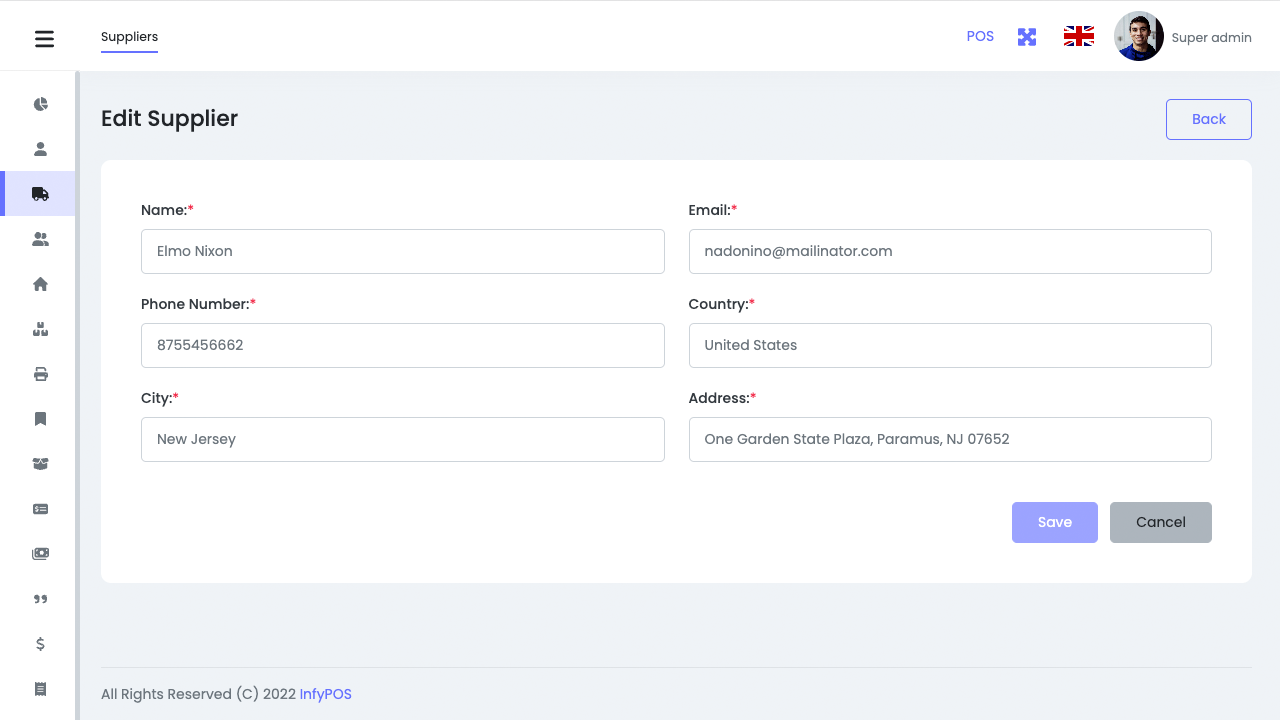Click the single user icon in sidebar

[x=41, y=149]
